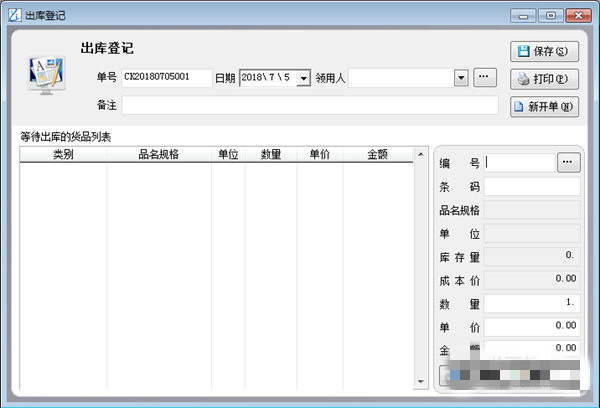Click the 备注 remarks input field

(x=310, y=105)
